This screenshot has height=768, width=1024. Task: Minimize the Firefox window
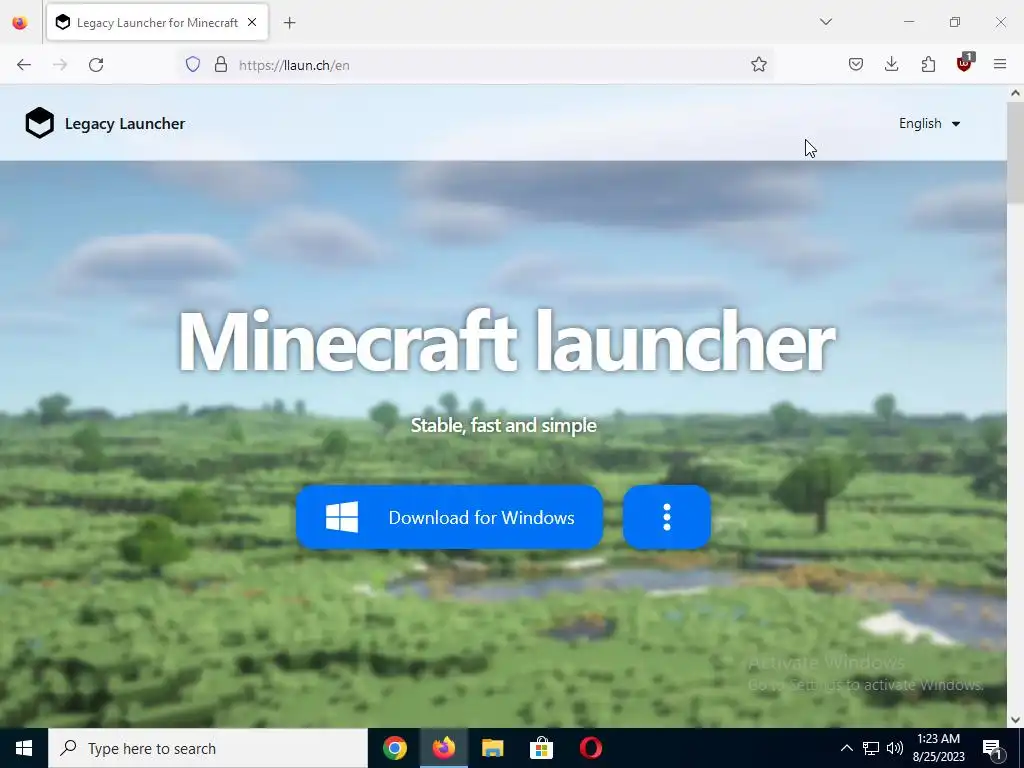[x=908, y=22]
